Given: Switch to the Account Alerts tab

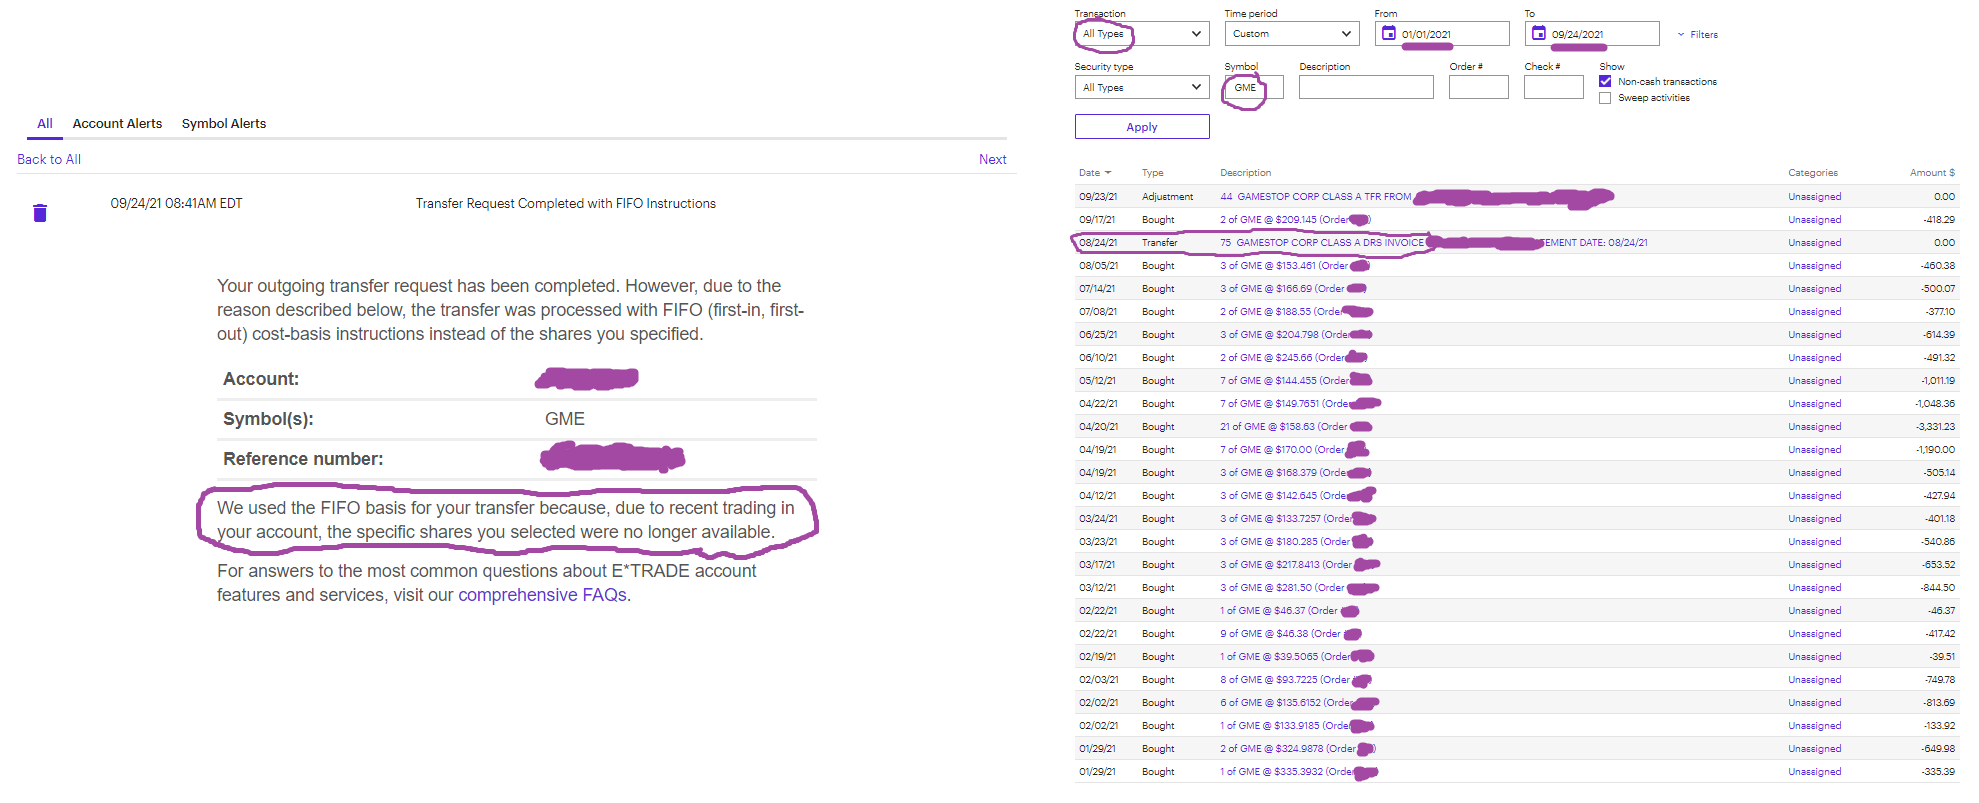Looking at the screenshot, I should pyautogui.click(x=117, y=123).
